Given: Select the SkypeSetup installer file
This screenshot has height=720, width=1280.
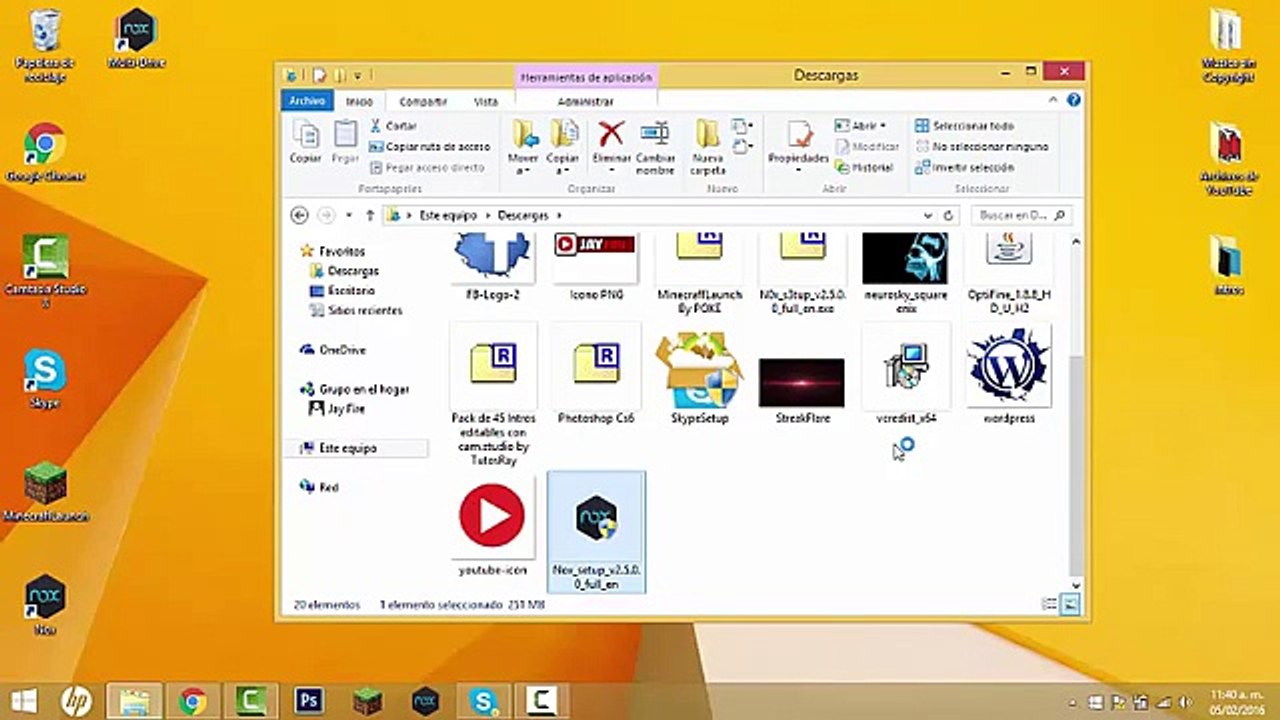Looking at the screenshot, I should click(700, 375).
